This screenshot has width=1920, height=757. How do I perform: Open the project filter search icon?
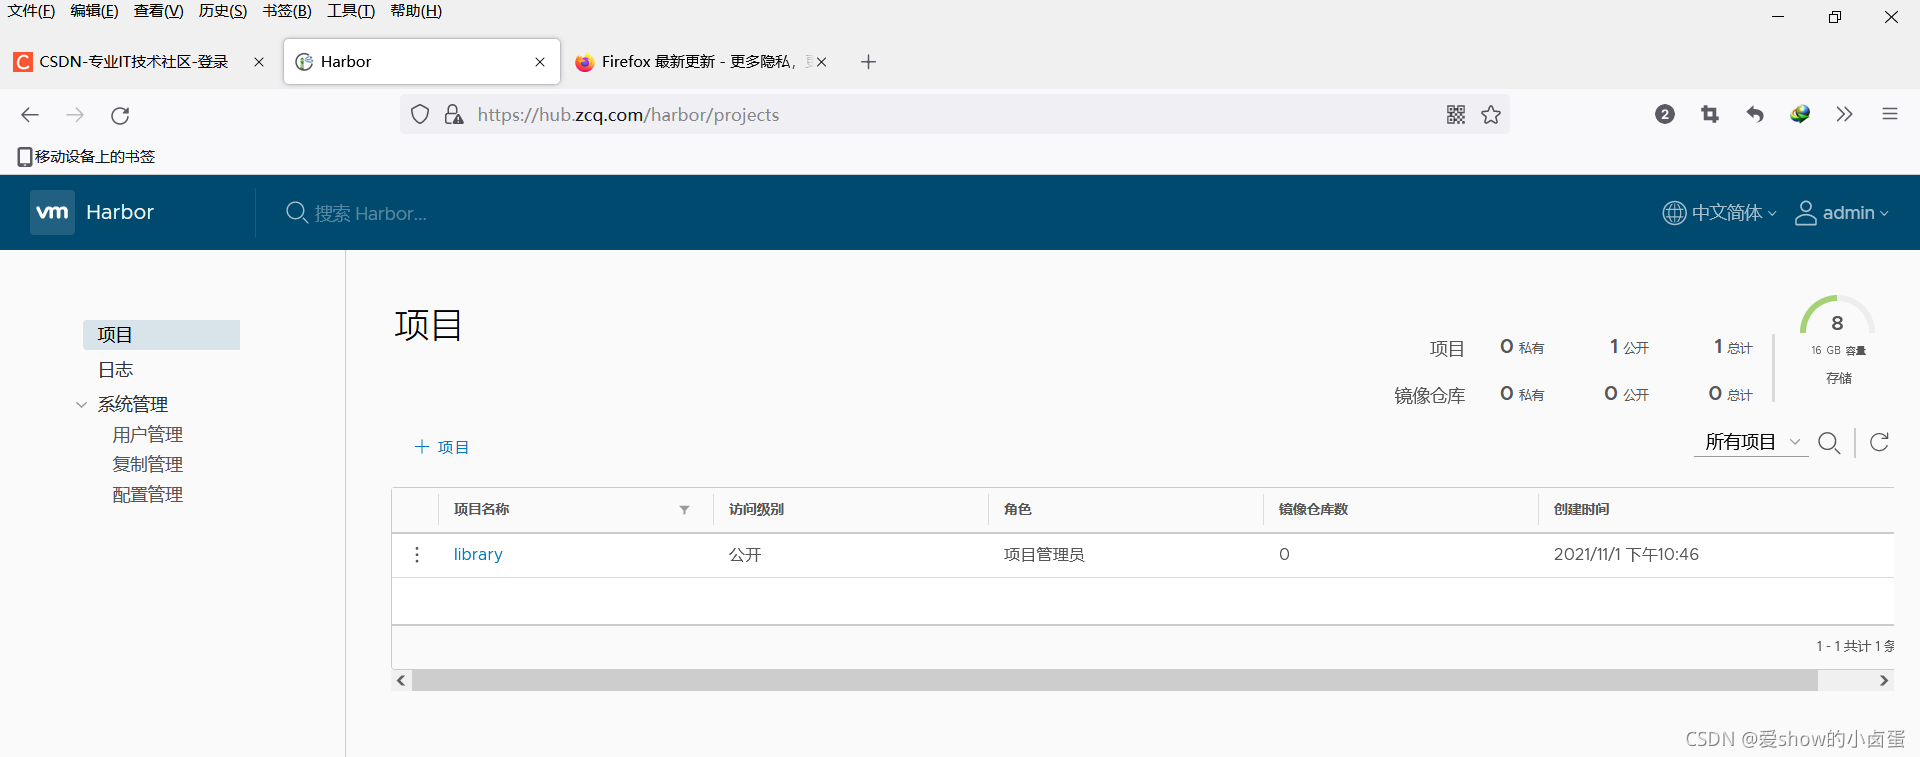(1829, 443)
